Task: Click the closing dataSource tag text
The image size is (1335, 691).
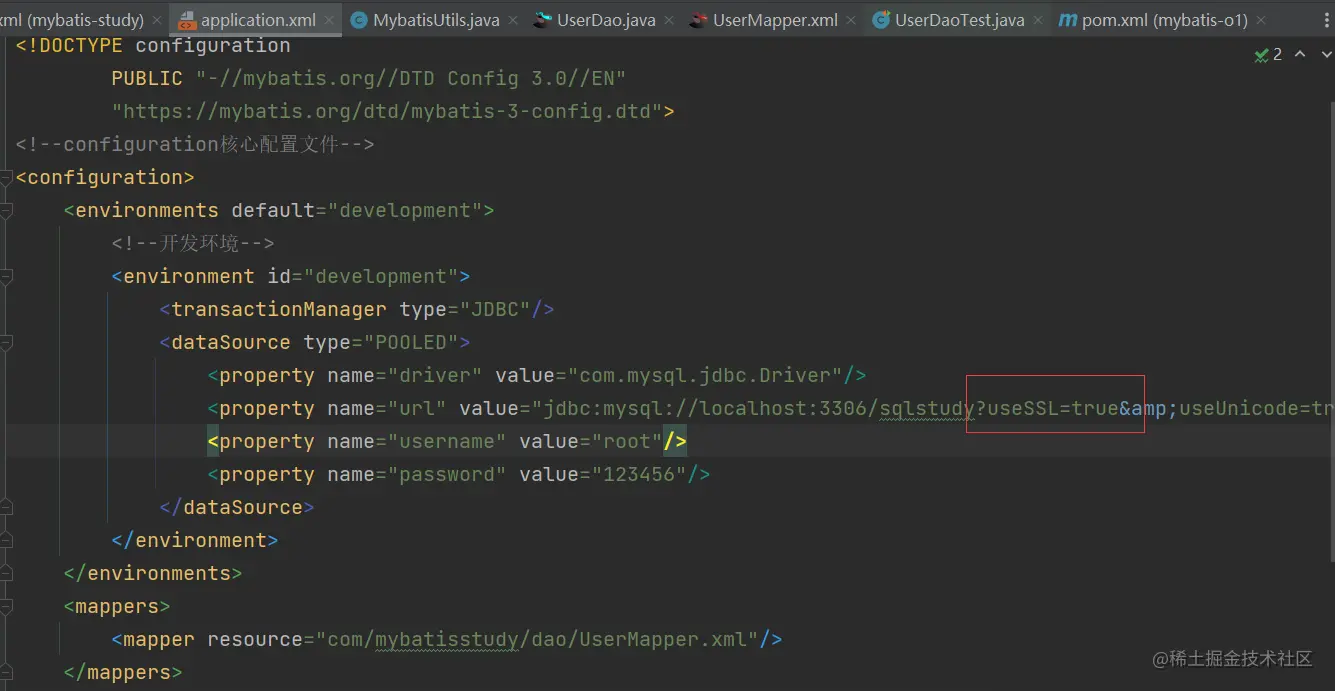Action: click(237, 507)
